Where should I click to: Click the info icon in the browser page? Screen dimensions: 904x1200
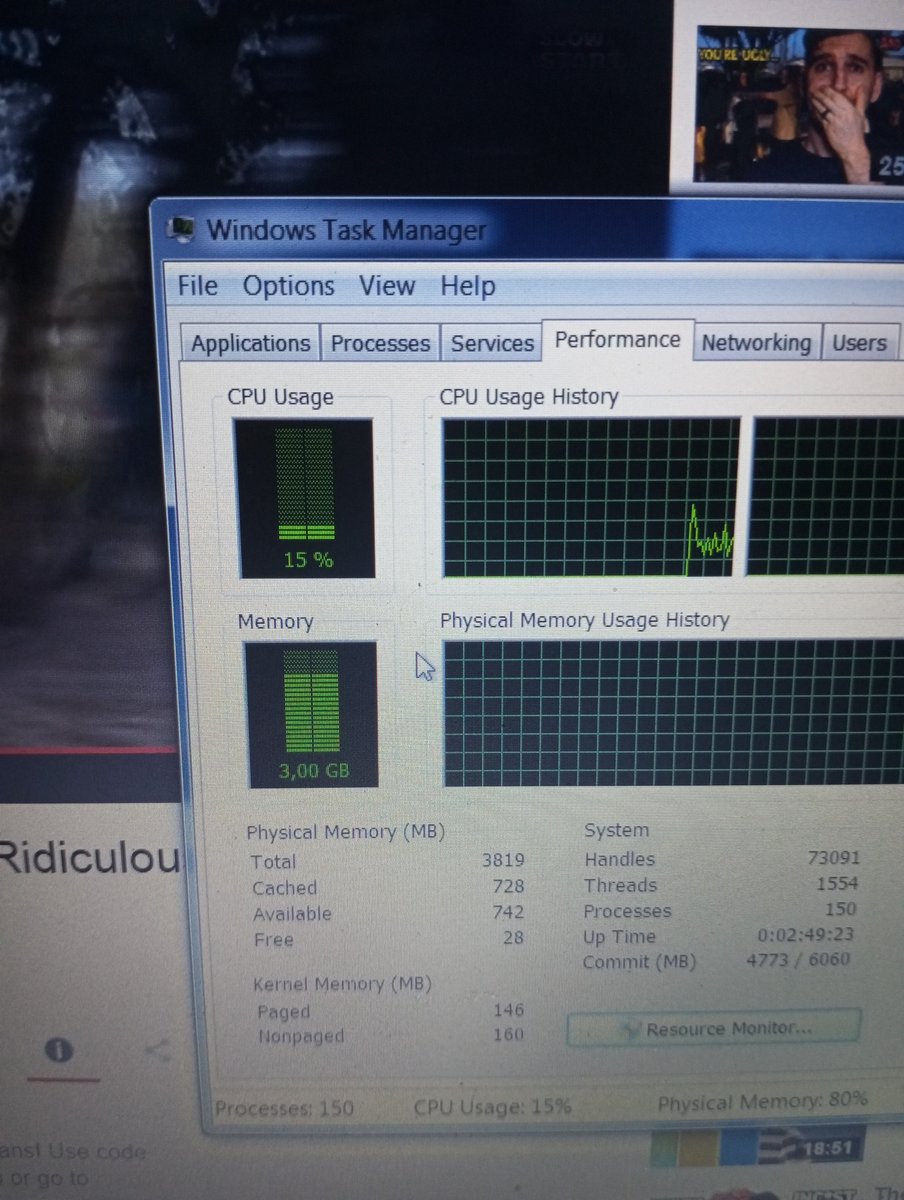[61, 1050]
